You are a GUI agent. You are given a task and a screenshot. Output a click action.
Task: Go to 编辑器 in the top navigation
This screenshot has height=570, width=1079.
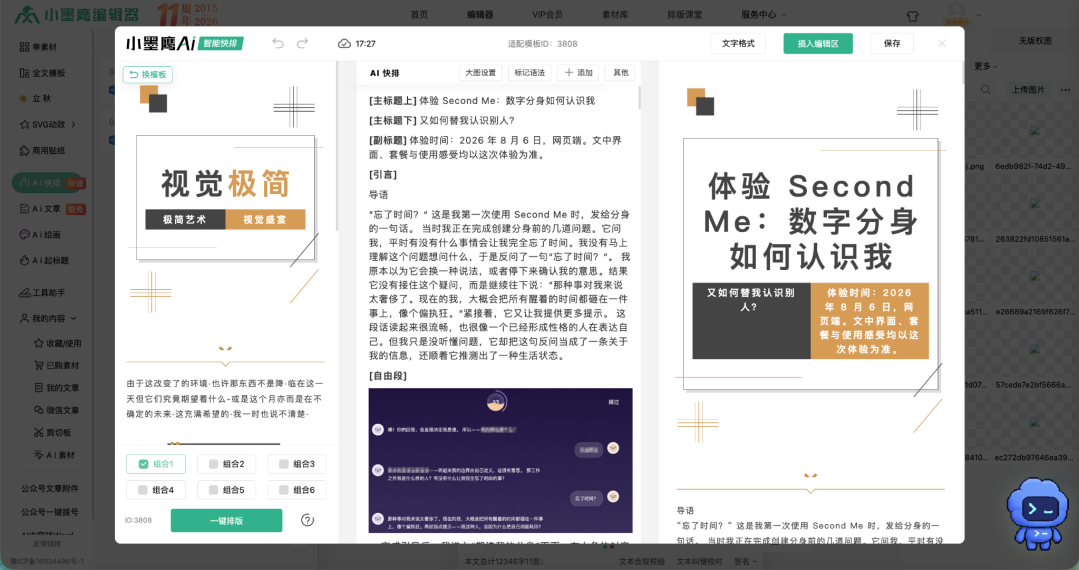tap(480, 14)
